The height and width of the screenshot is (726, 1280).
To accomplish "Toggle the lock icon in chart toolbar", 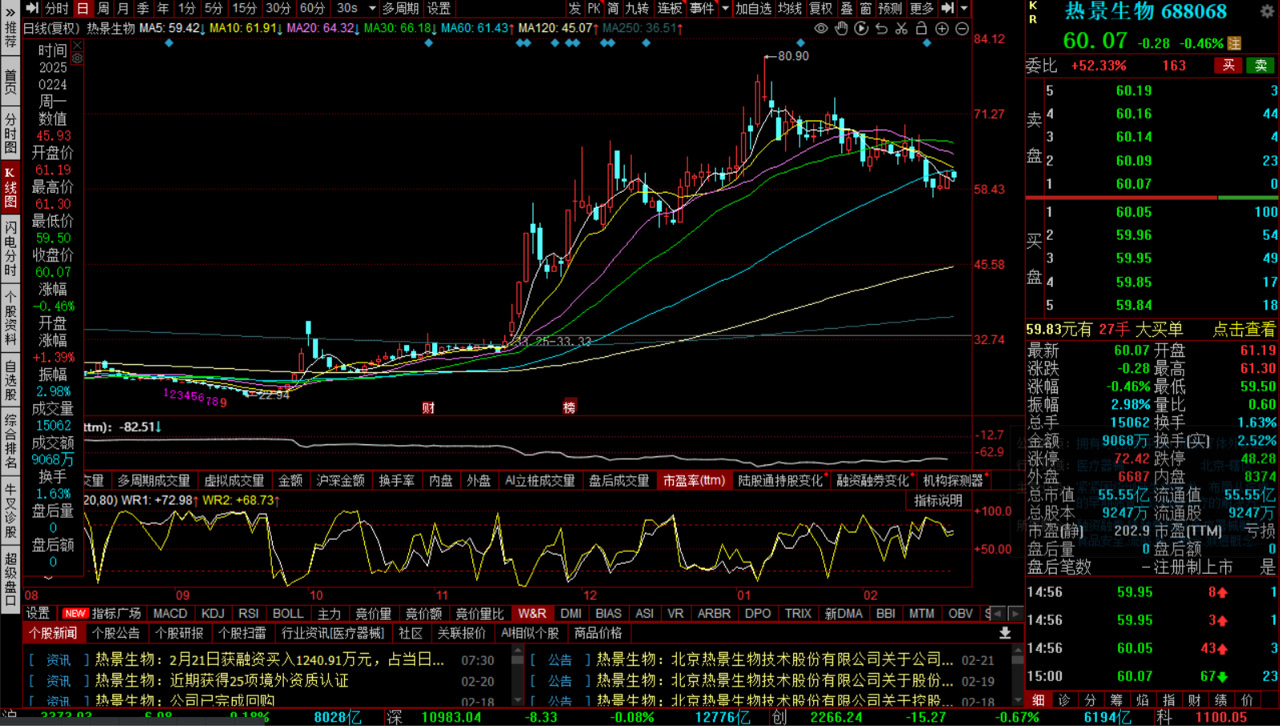I will tap(921, 28).
